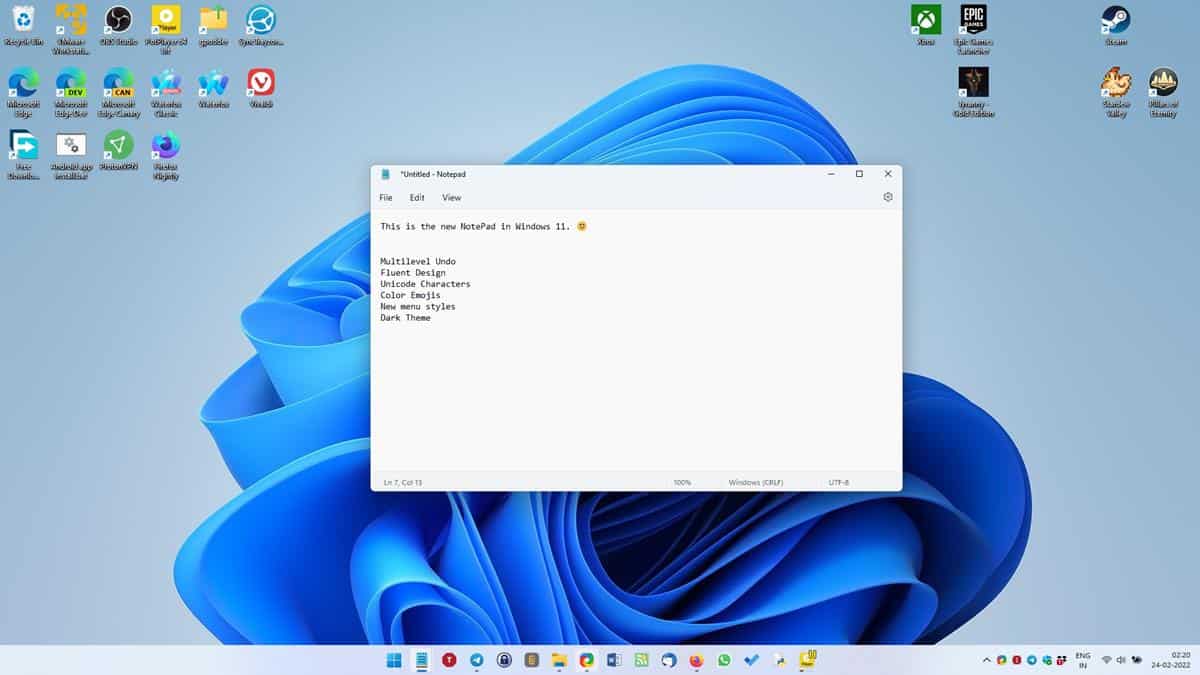
Task: Open the Edit menu in Notepad
Action: (416, 198)
